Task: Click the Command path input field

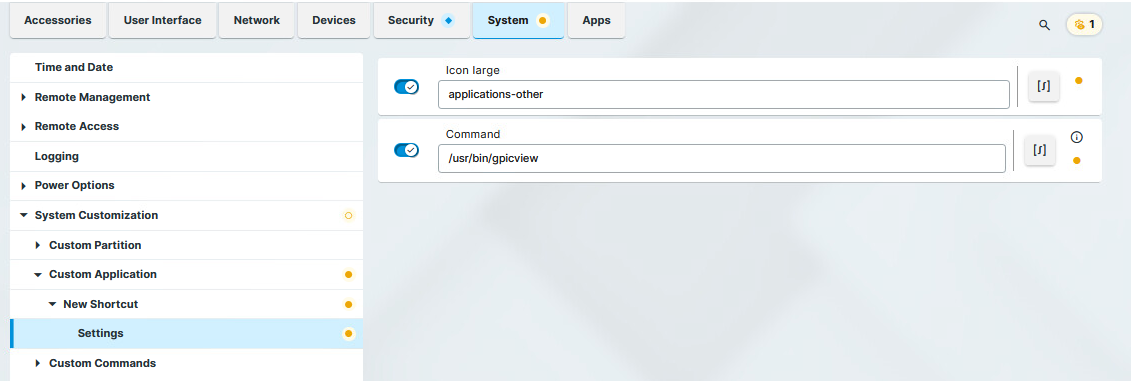Action: pos(721,158)
